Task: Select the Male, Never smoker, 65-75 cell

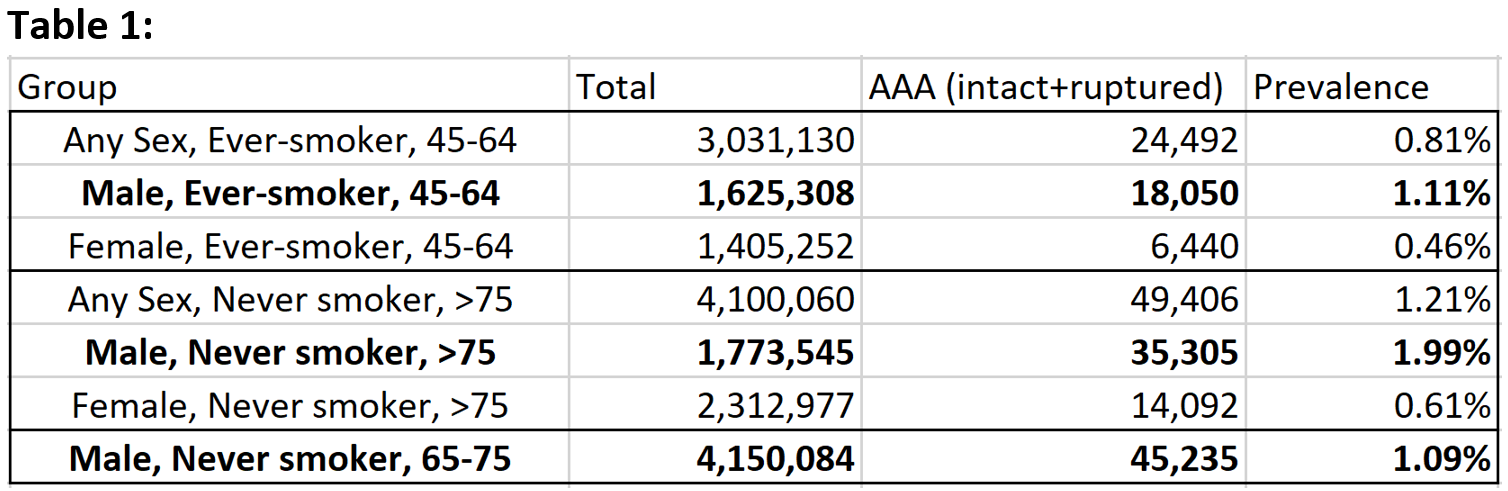Action: tap(290, 458)
